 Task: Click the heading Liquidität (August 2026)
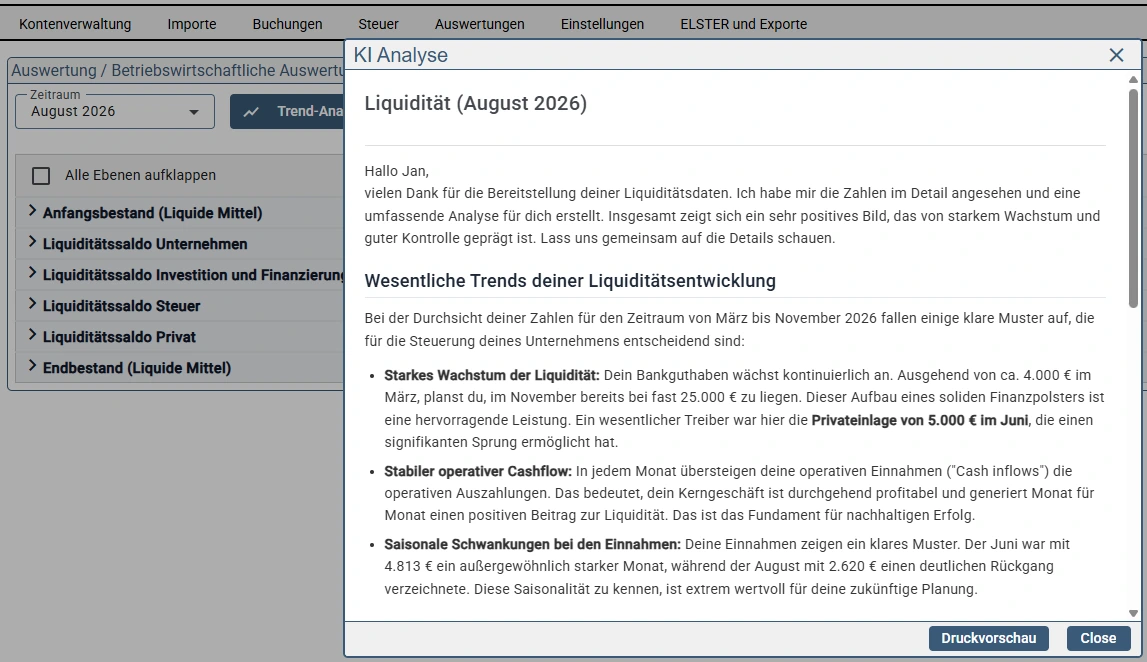click(x=475, y=103)
